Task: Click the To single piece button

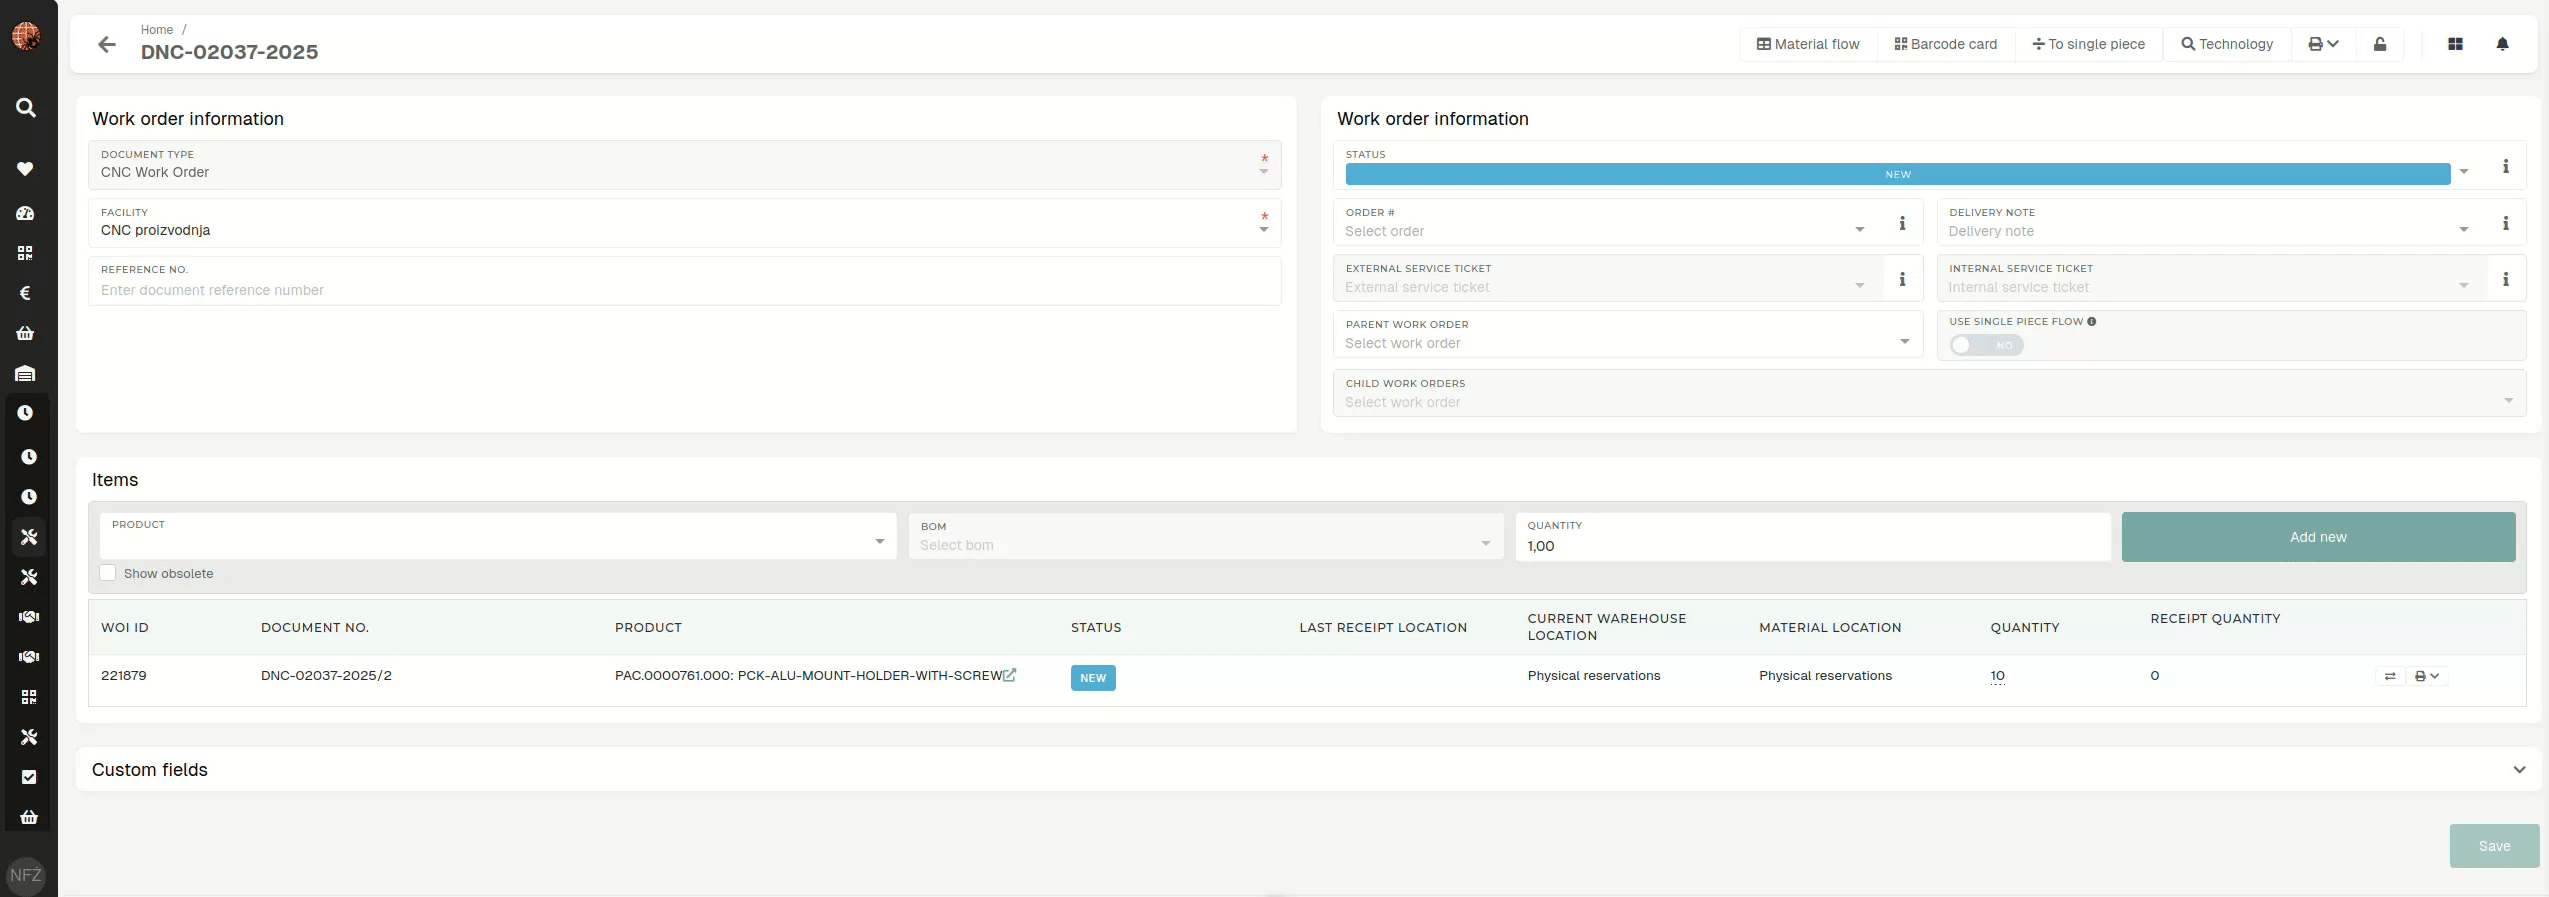Action: click(2088, 44)
